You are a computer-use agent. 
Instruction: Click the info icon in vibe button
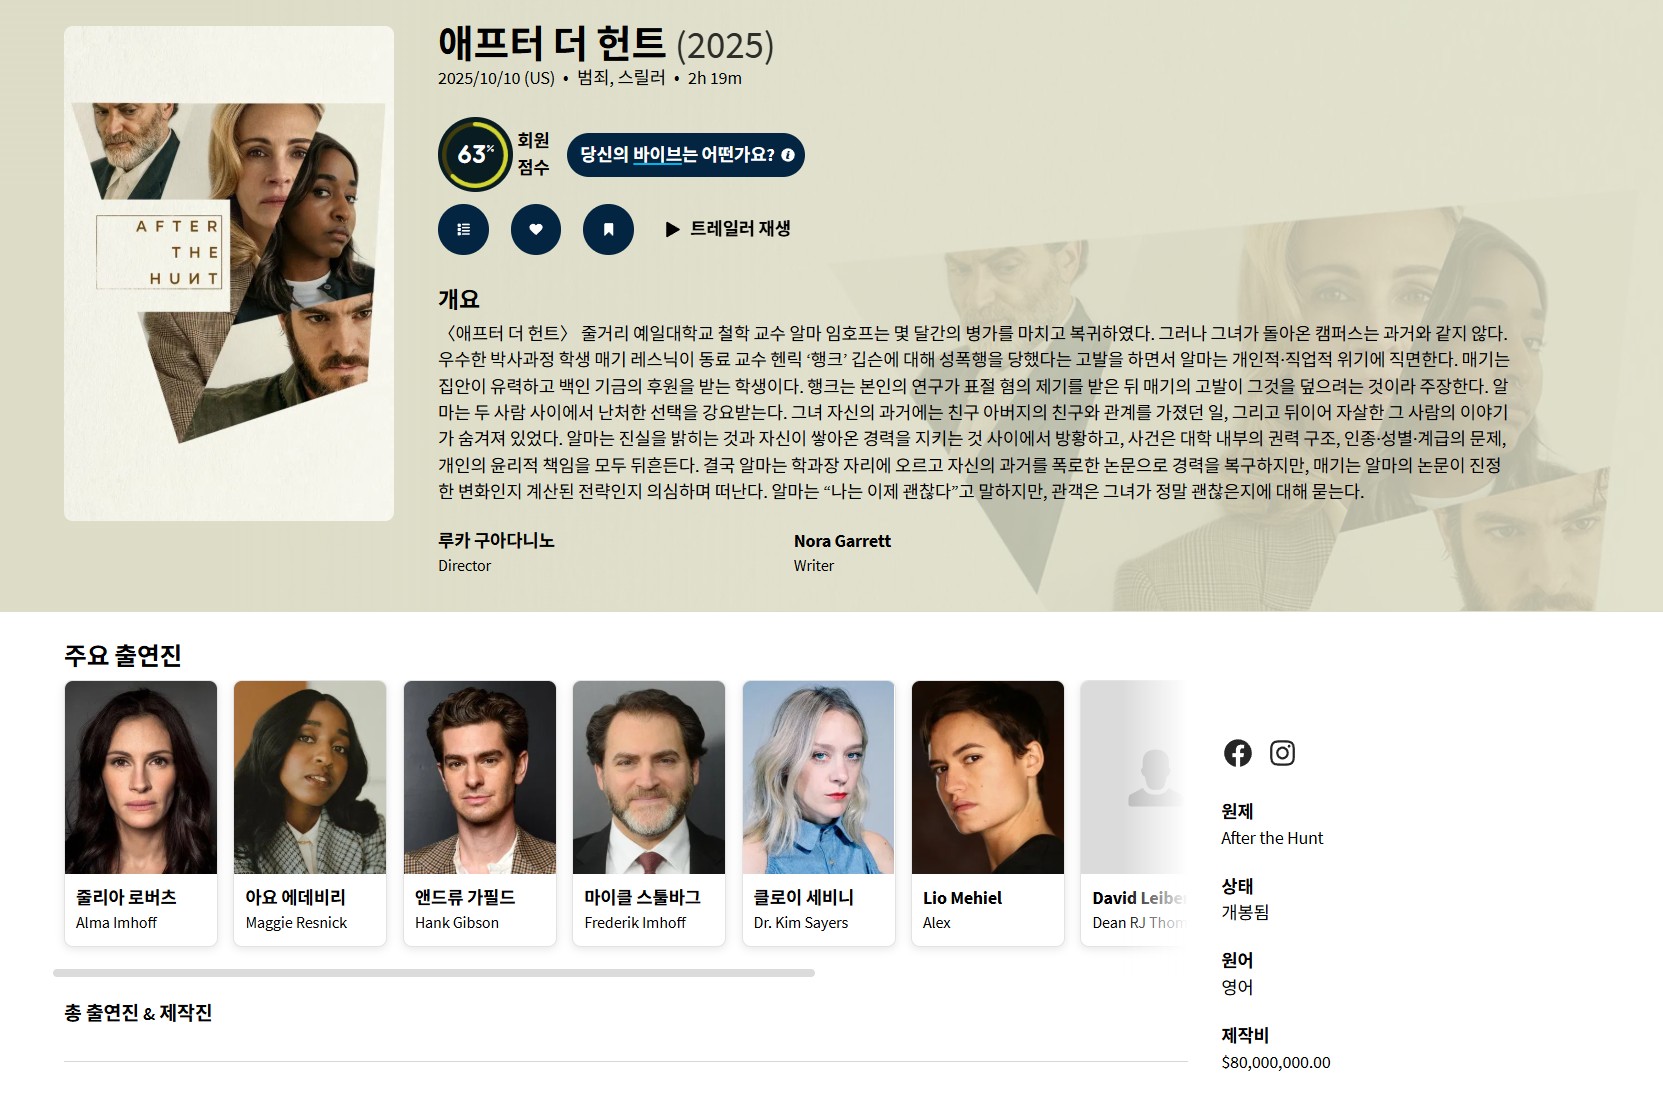[x=788, y=155]
